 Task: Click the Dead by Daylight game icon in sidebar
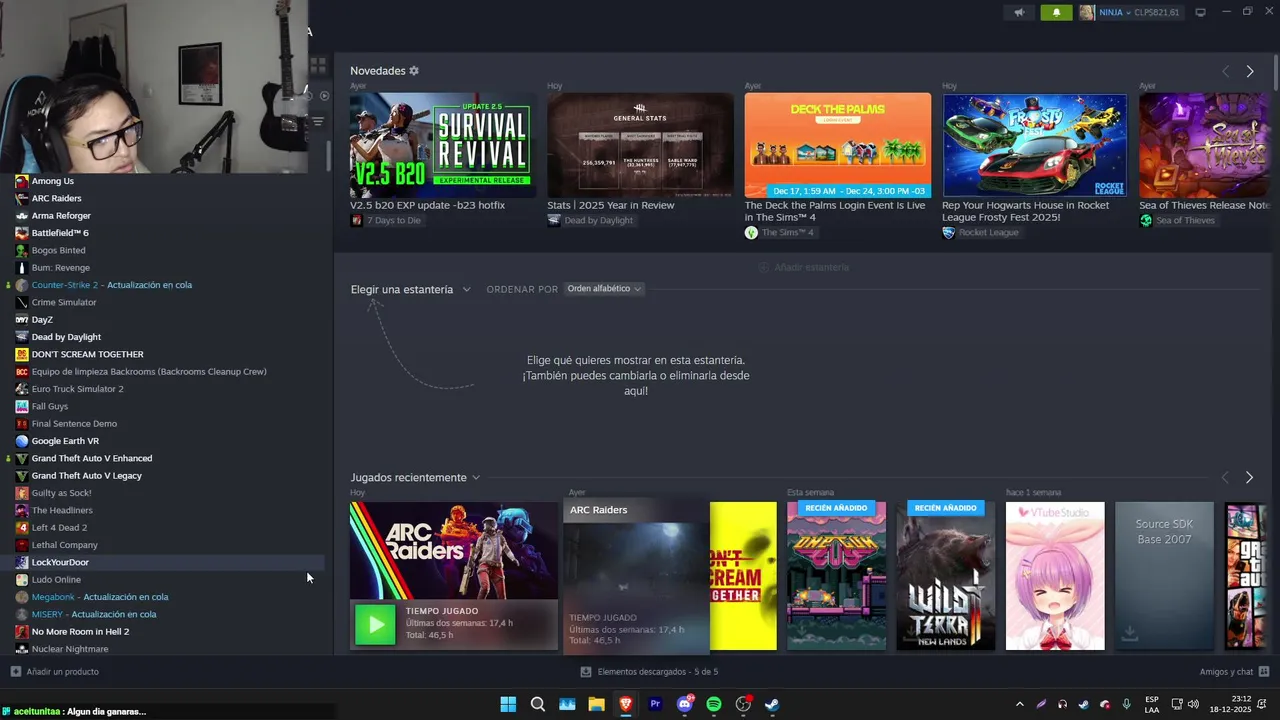point(22,337)
